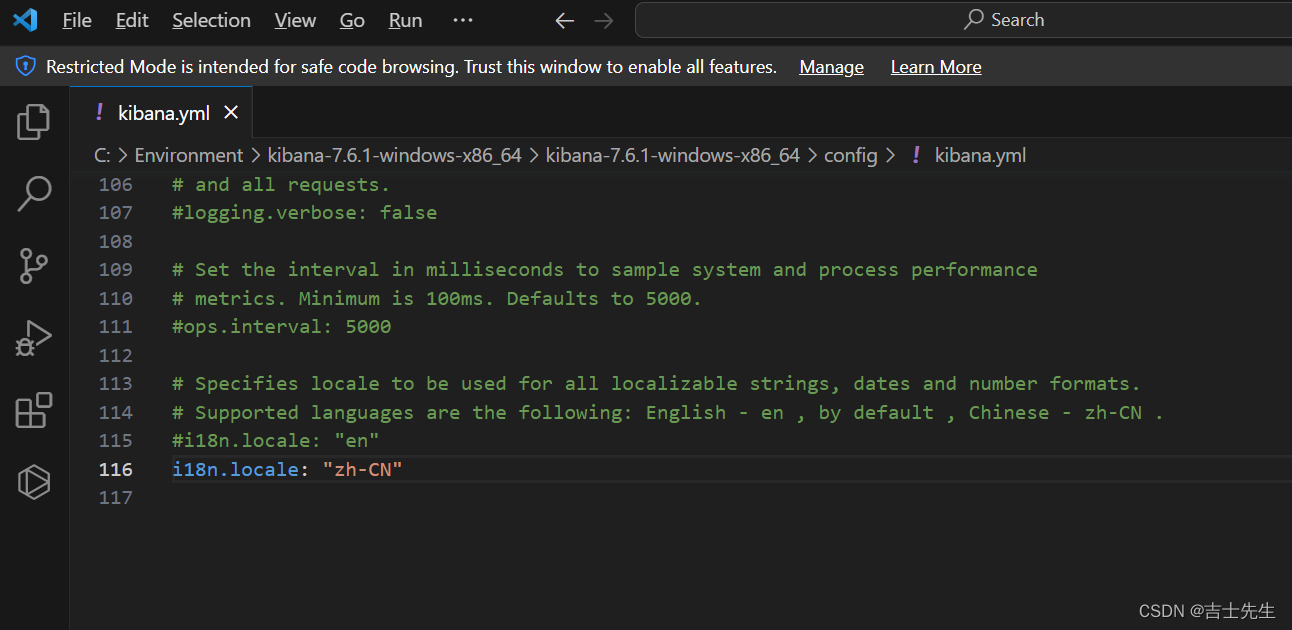Click the bottom activity bar play-hexagon icon

click(x=34, y=483)
